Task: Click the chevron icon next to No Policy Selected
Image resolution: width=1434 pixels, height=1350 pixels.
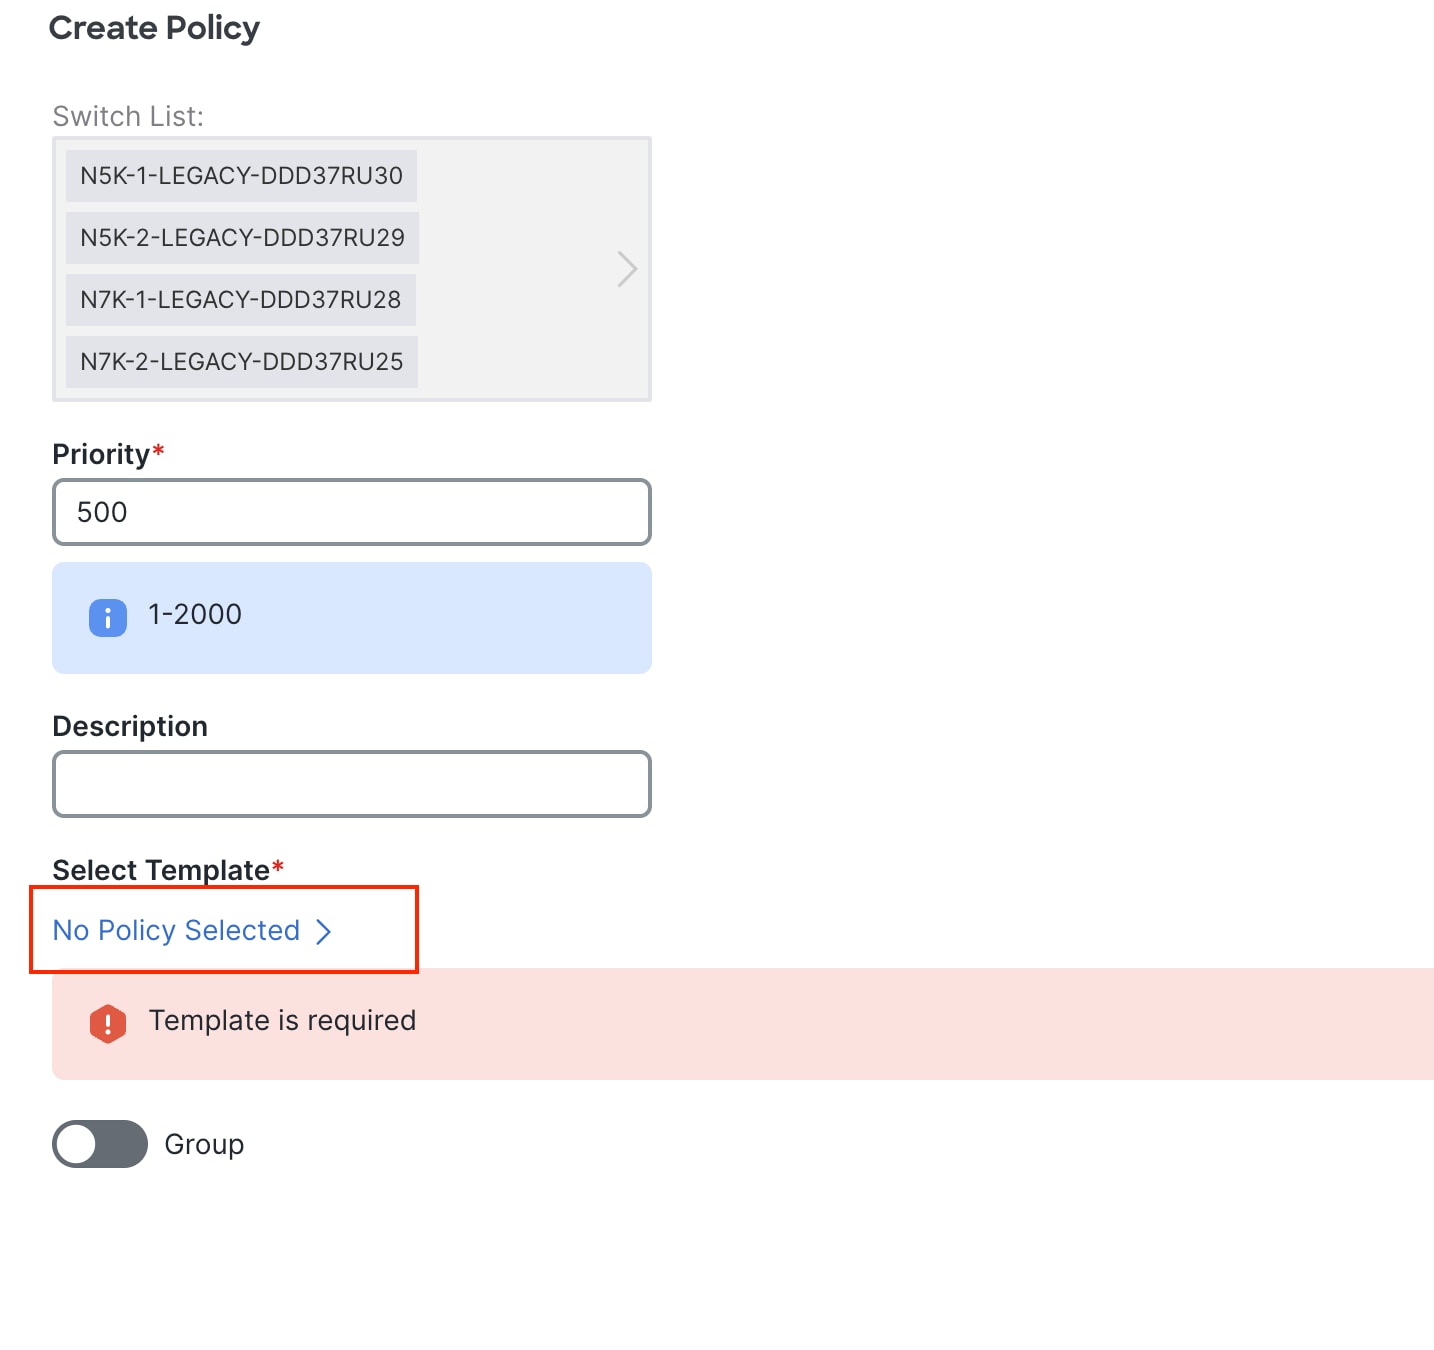Action: [x=324, y=931]
